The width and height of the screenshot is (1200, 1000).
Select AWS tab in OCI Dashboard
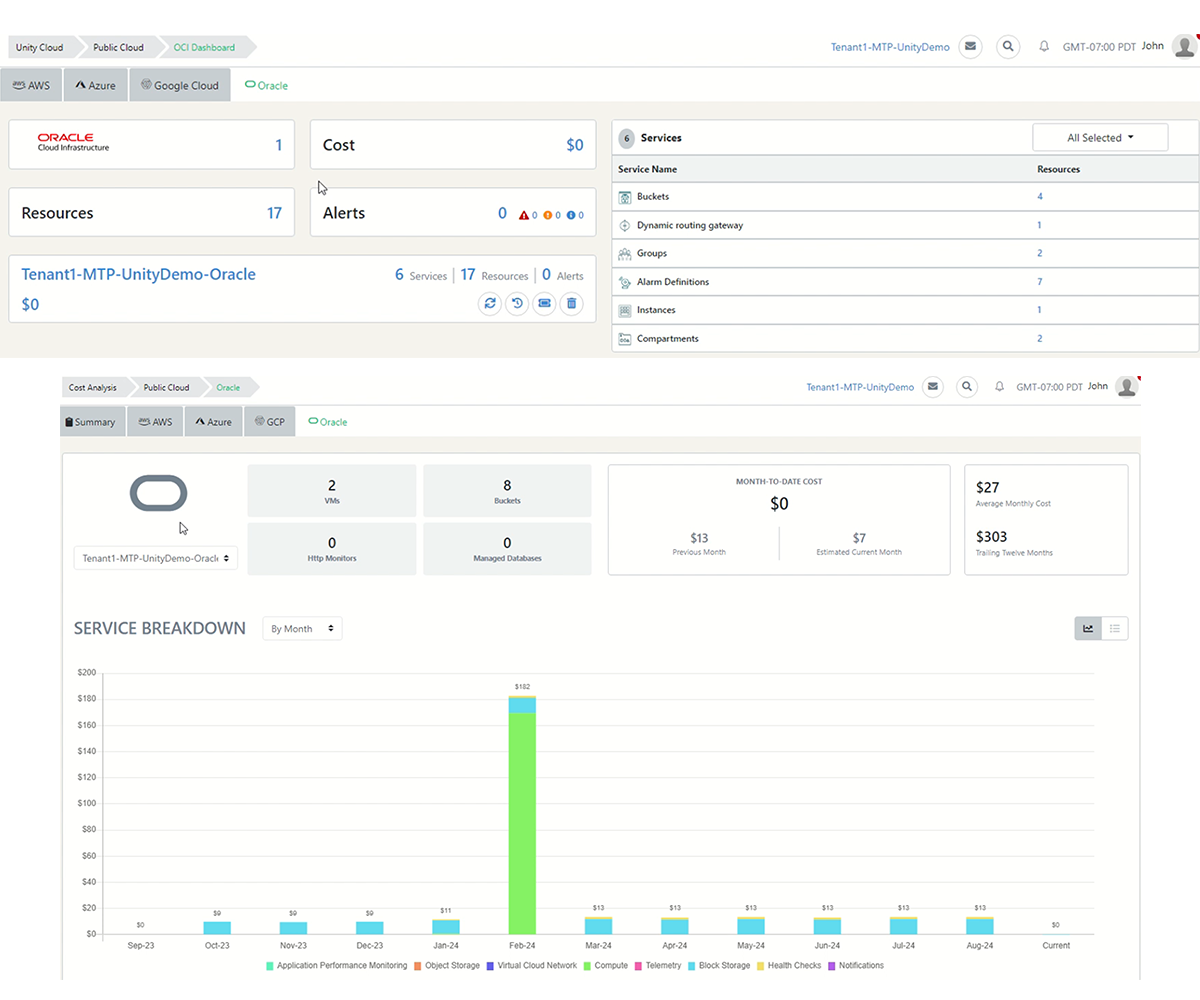click(31, 85)
